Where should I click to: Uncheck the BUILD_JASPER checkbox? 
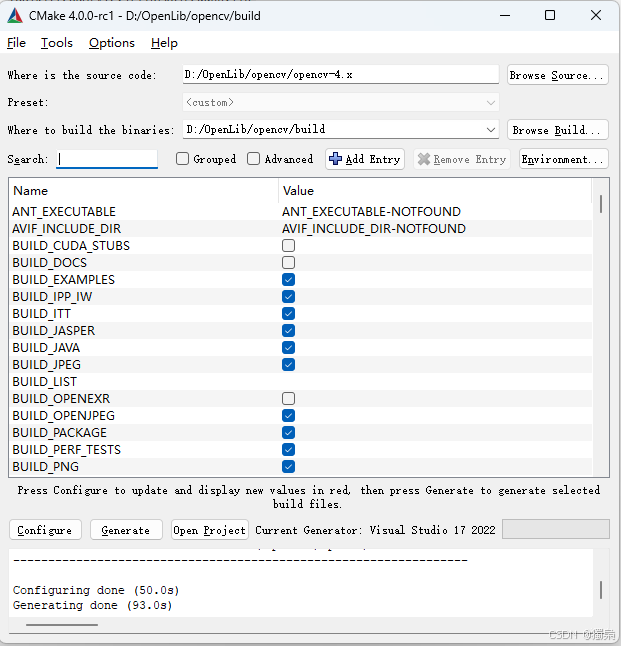(x=288, y=330)
